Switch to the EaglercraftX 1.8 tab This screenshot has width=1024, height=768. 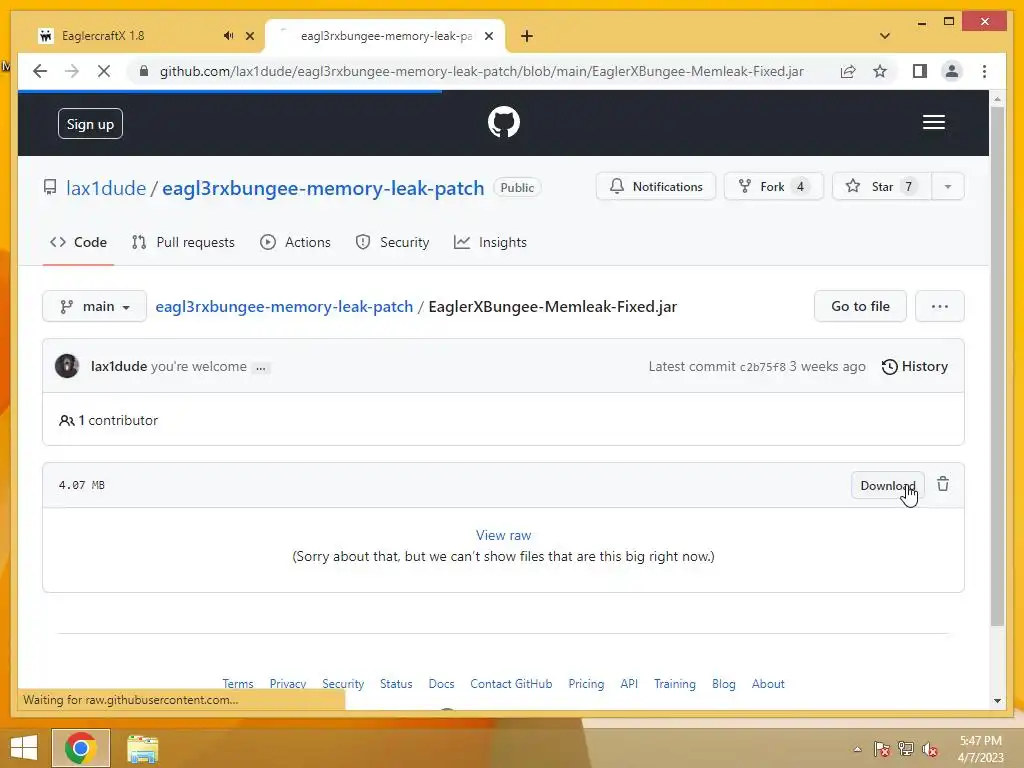[x=103, y=36]
